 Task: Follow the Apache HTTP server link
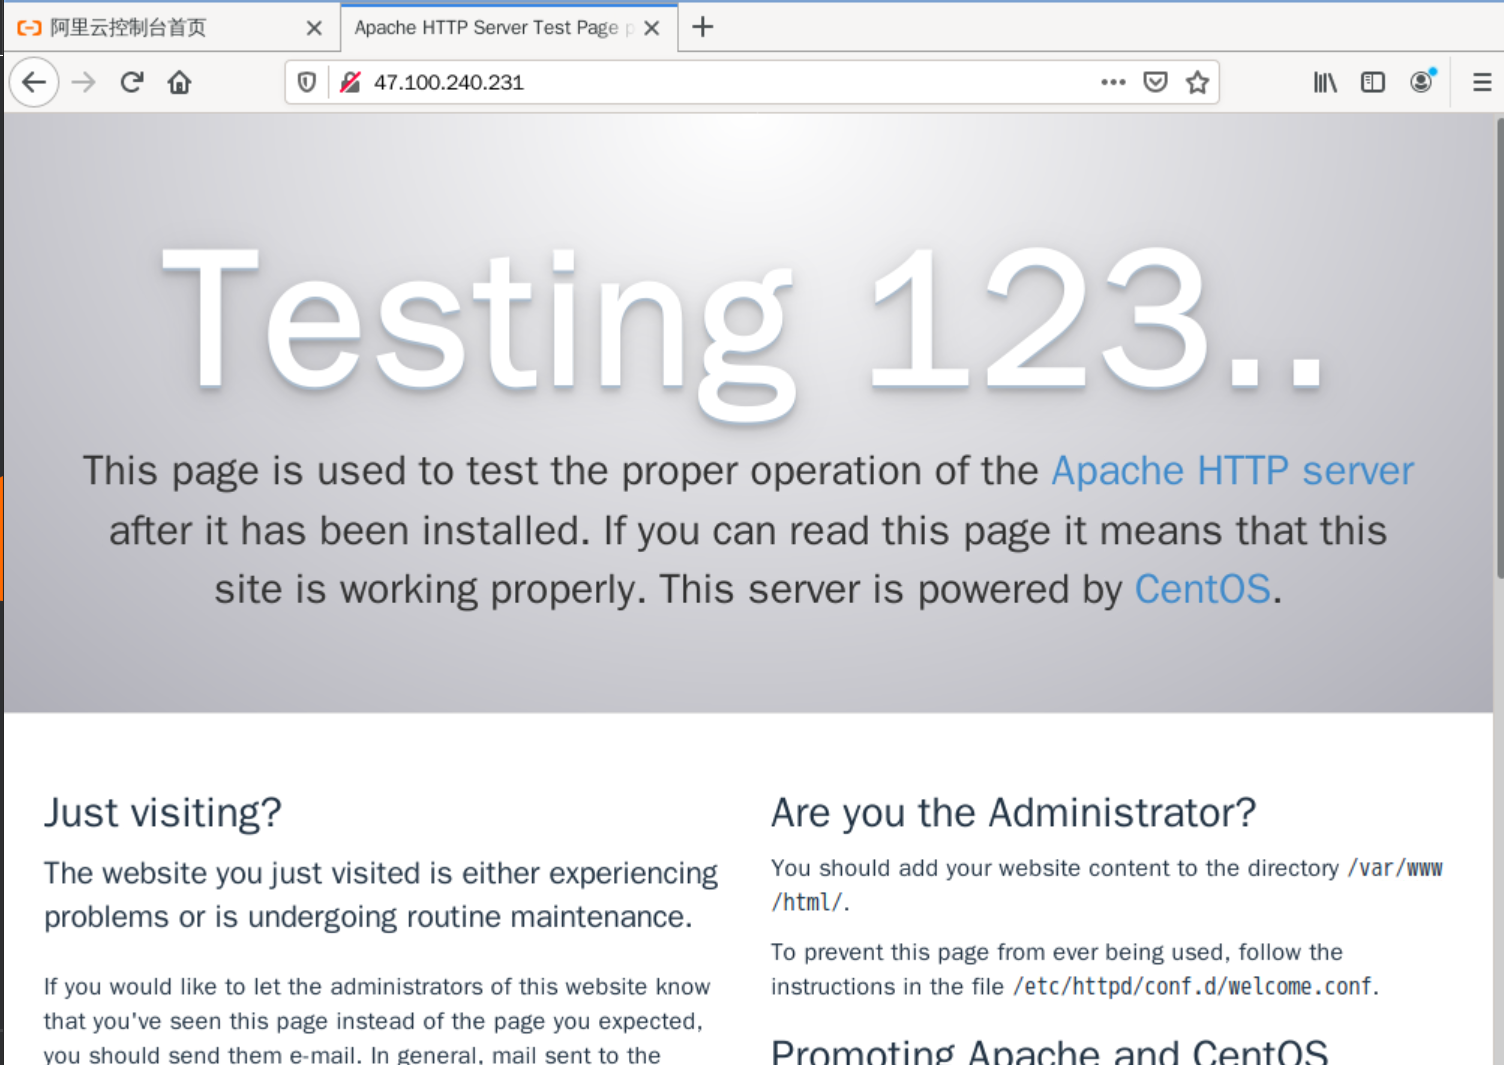[1232, 471]
